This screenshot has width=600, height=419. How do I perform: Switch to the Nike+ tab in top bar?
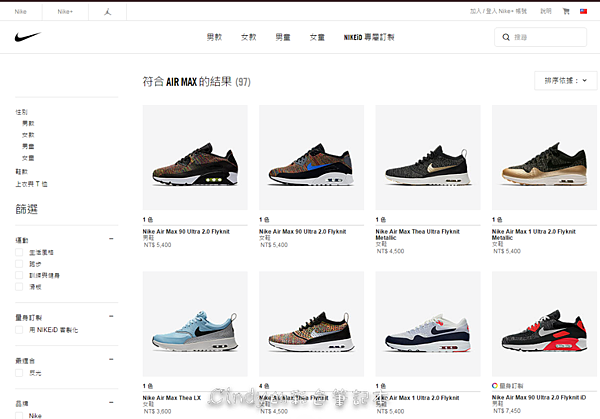[x=65, y=11]
